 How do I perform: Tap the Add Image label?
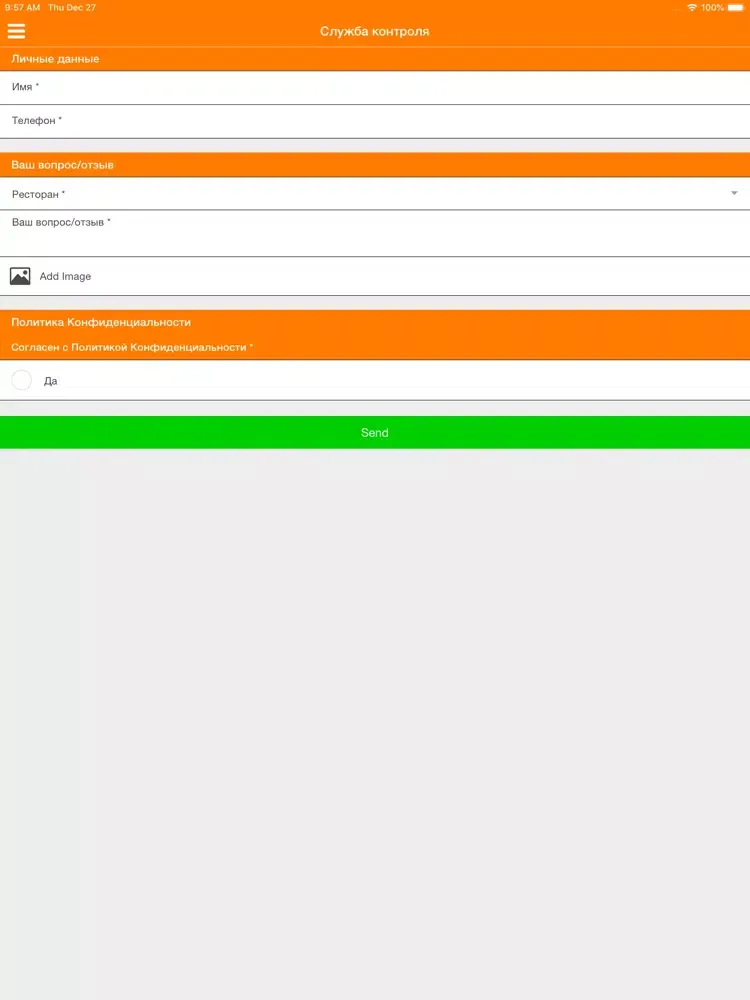point(65,276)
